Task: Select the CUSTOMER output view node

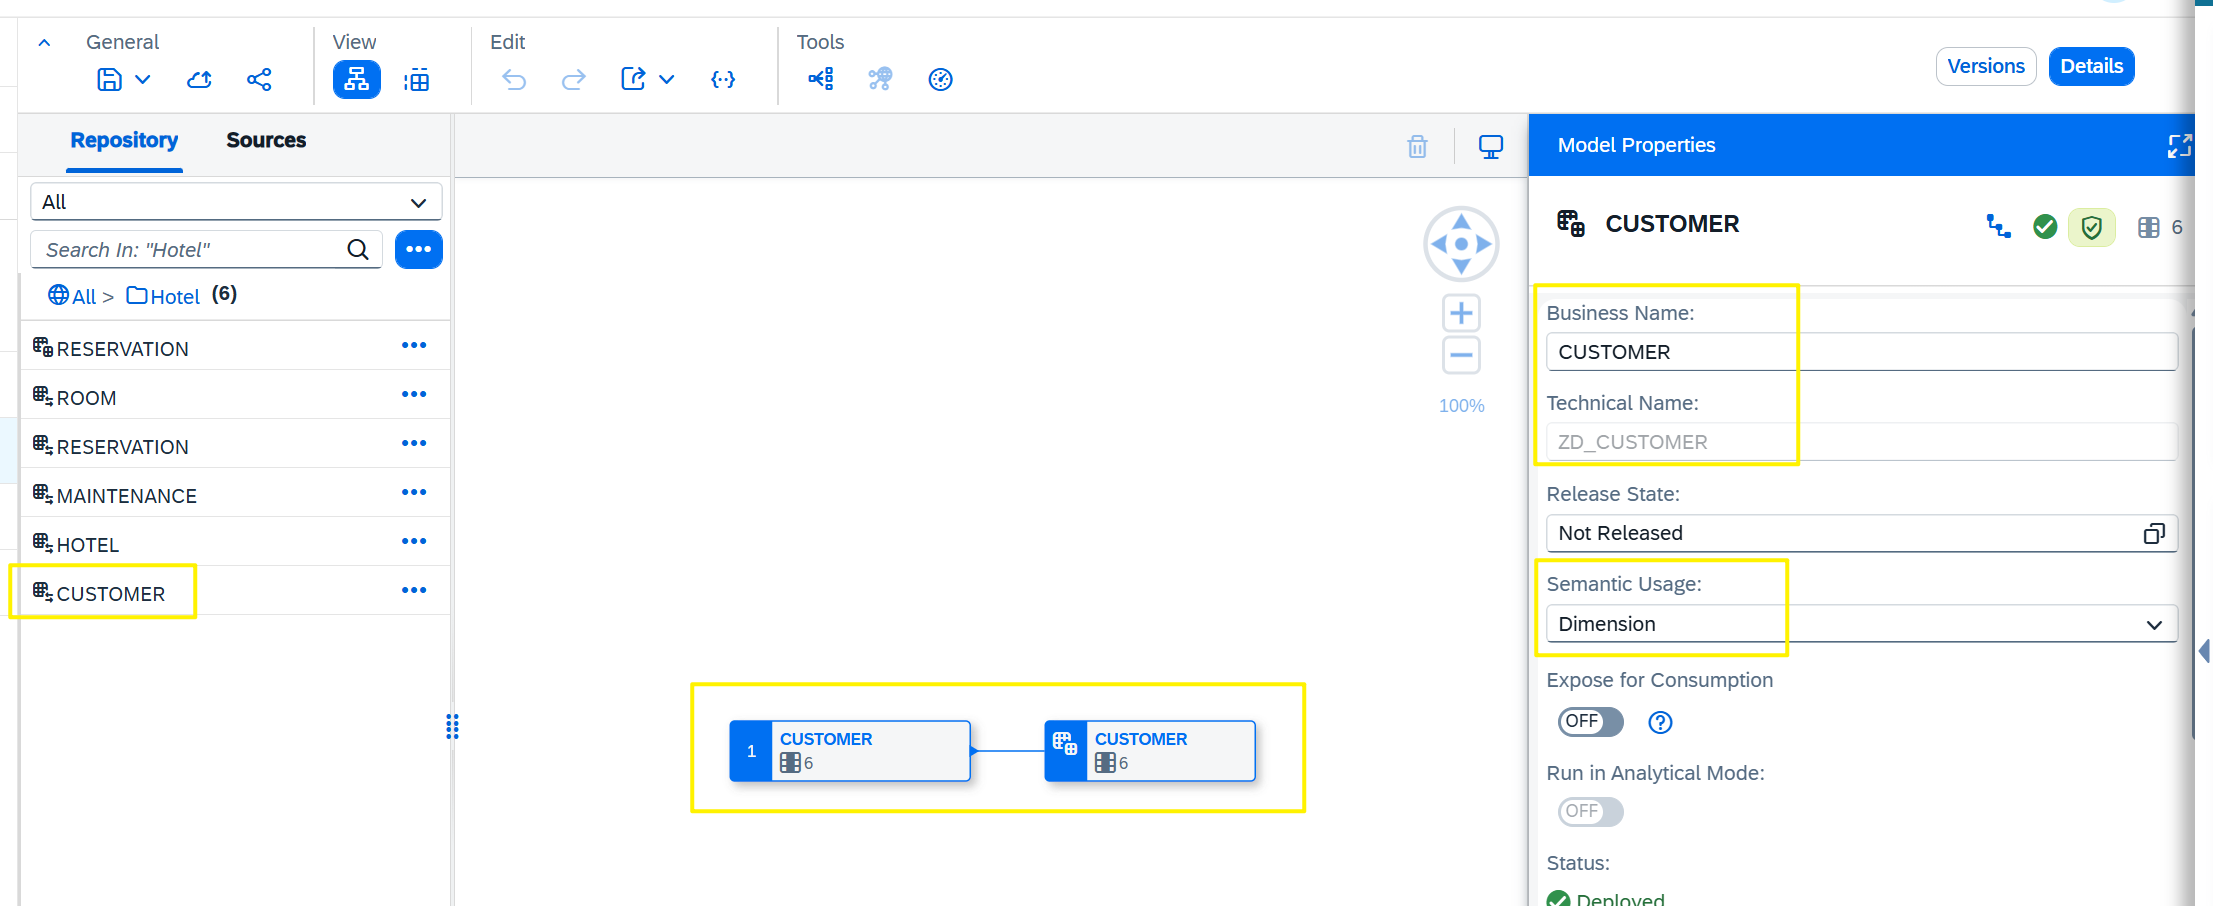Action: 1150,751
